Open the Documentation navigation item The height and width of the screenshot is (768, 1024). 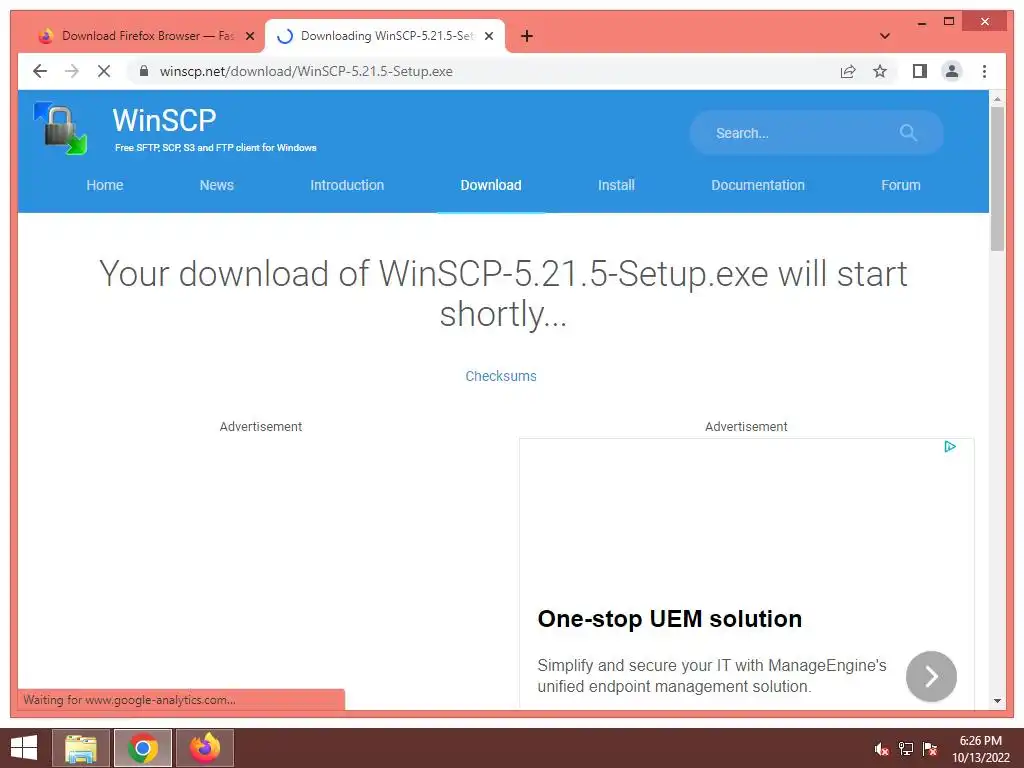coord(758,185)
